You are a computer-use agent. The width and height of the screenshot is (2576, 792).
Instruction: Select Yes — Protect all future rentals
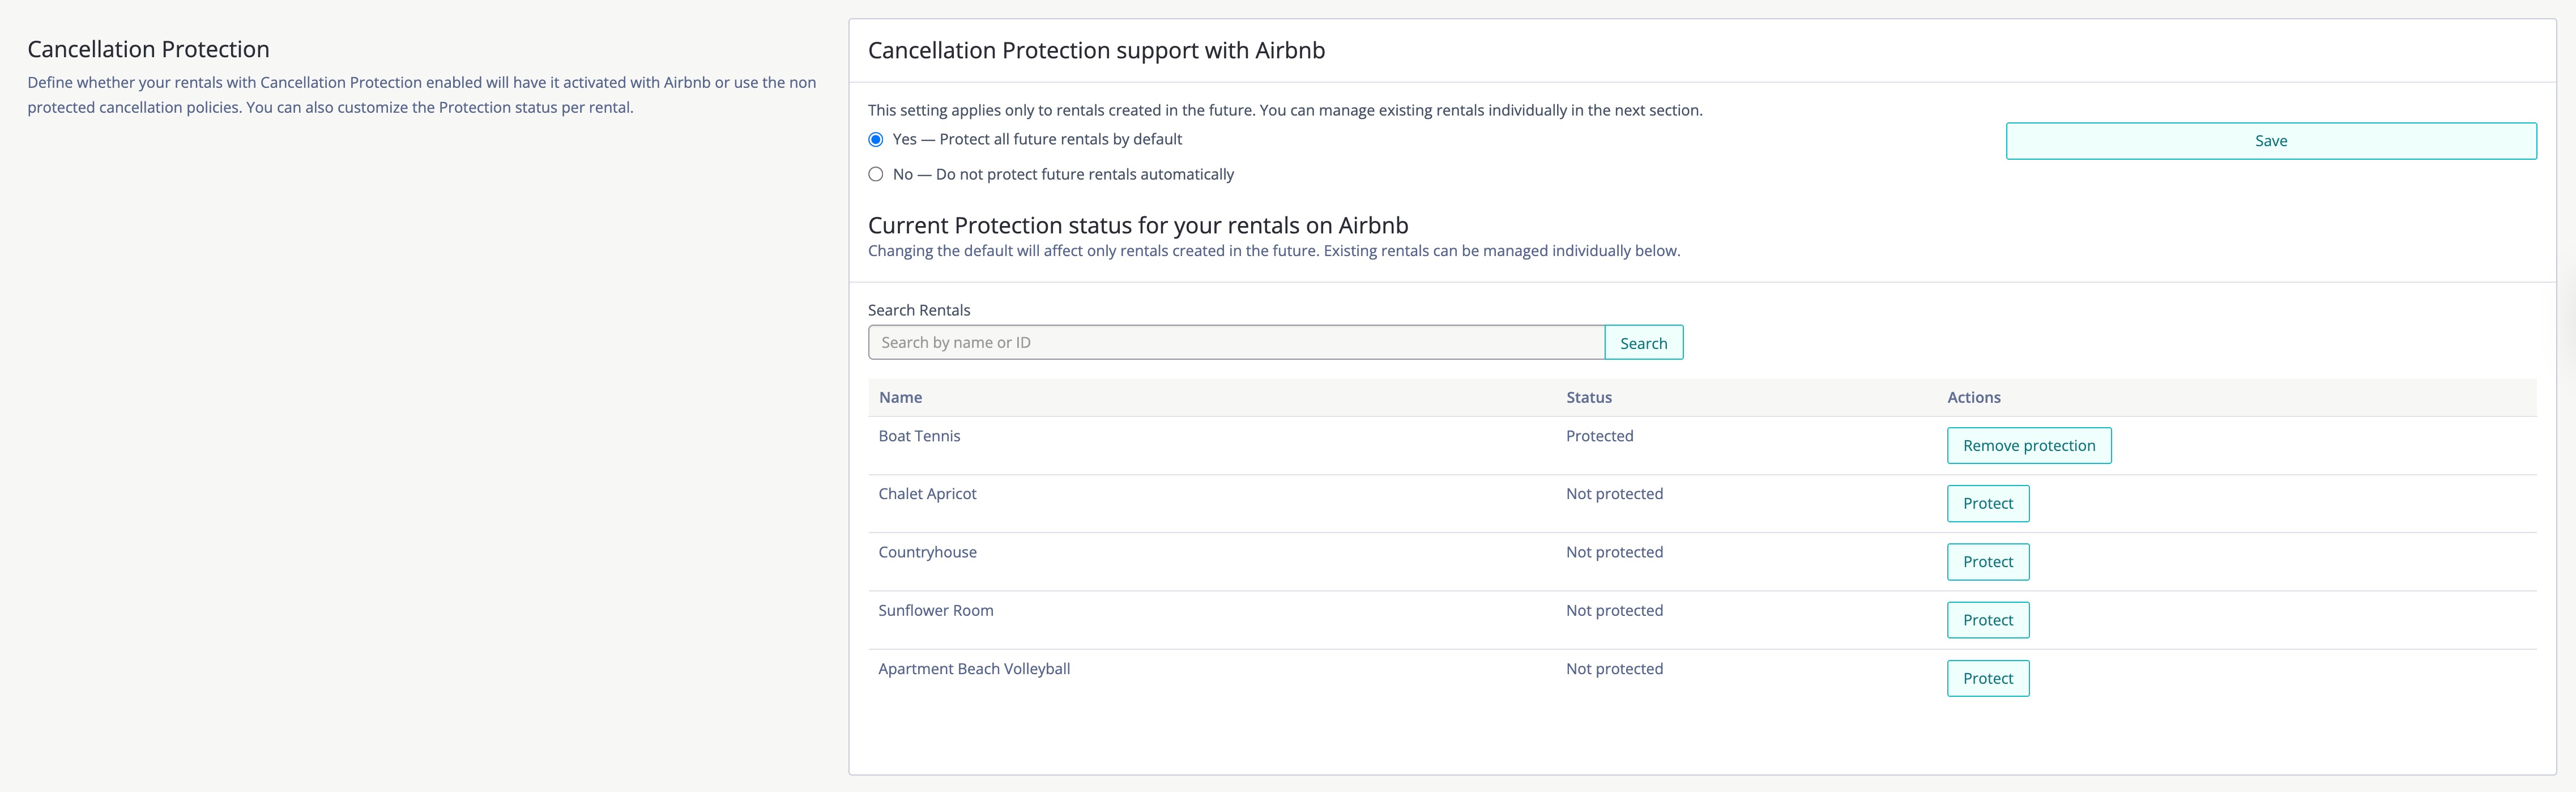click(x=876, y=140)
